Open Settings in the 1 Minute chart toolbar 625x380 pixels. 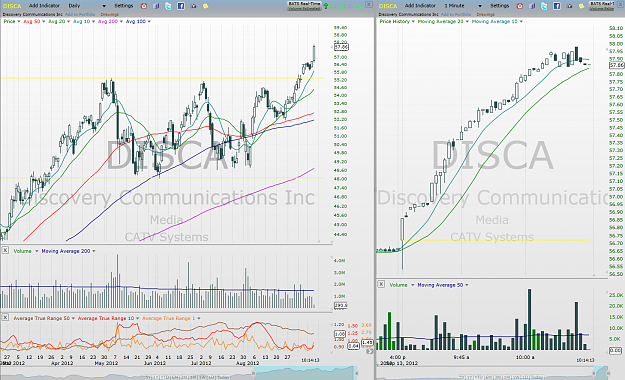499,6
